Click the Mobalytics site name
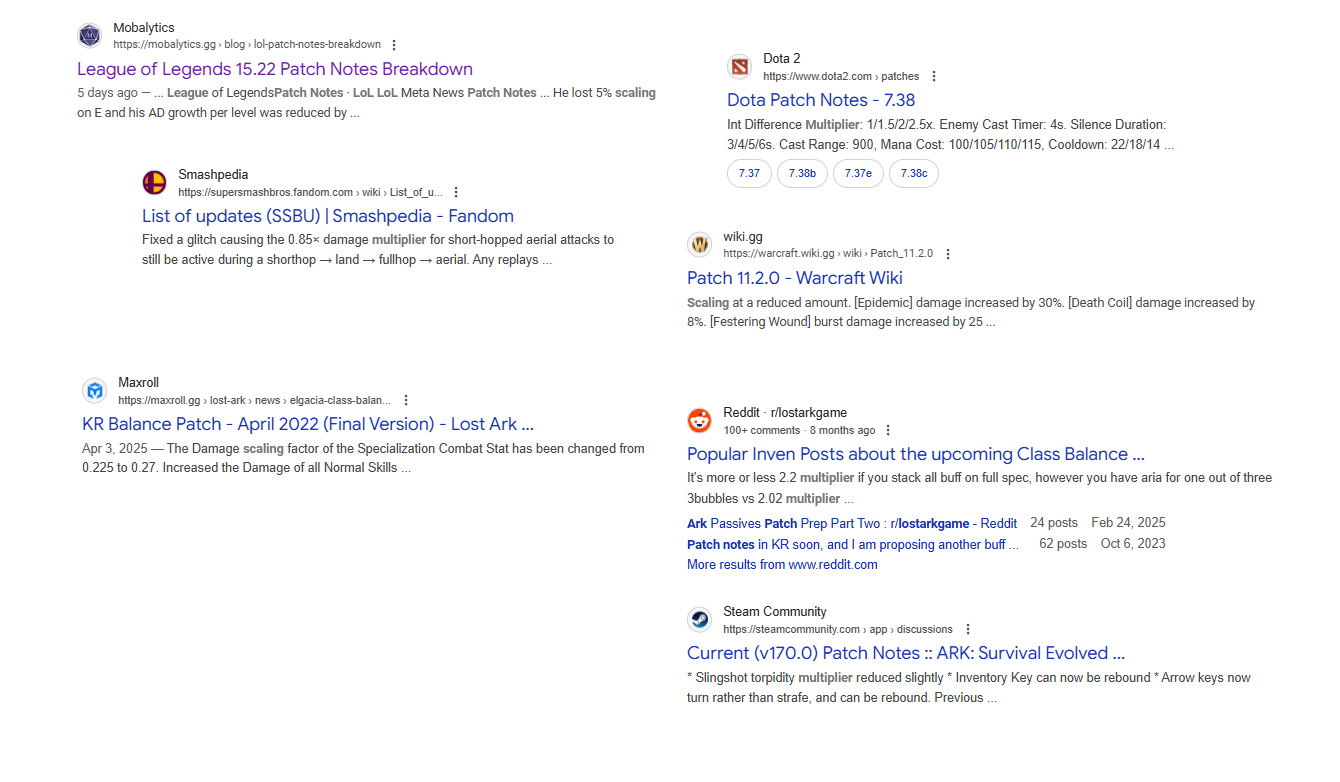Screen dimensions: 1340x782 click(144, 28)
